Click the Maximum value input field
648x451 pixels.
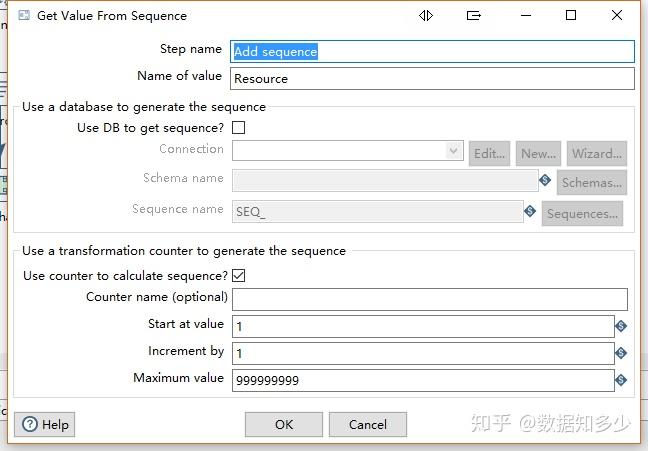(423, 380)
